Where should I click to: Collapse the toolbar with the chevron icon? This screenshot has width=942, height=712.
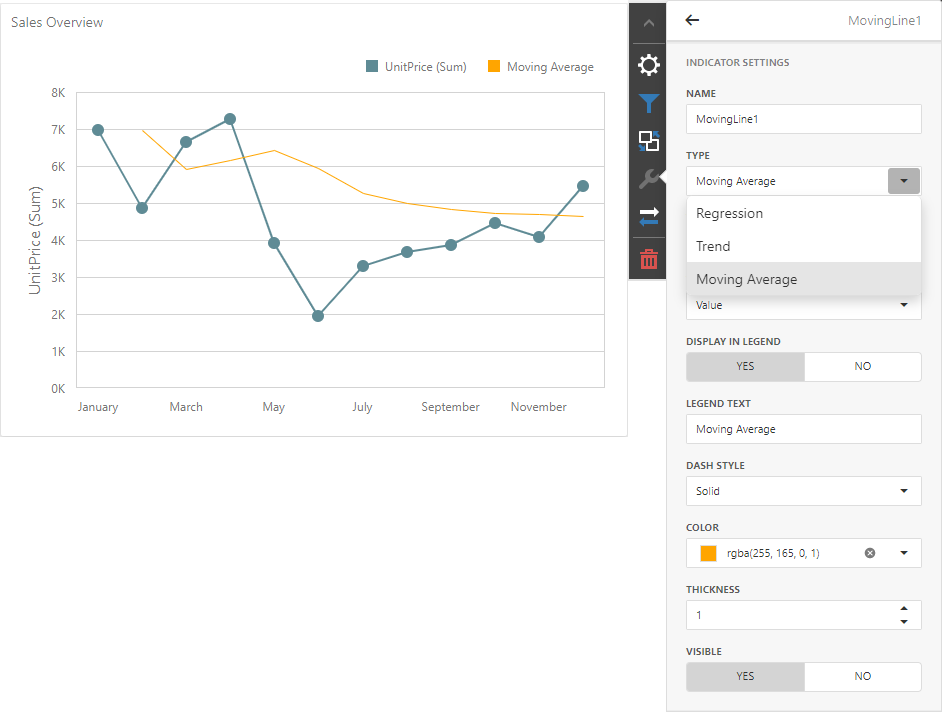[649, 22]
